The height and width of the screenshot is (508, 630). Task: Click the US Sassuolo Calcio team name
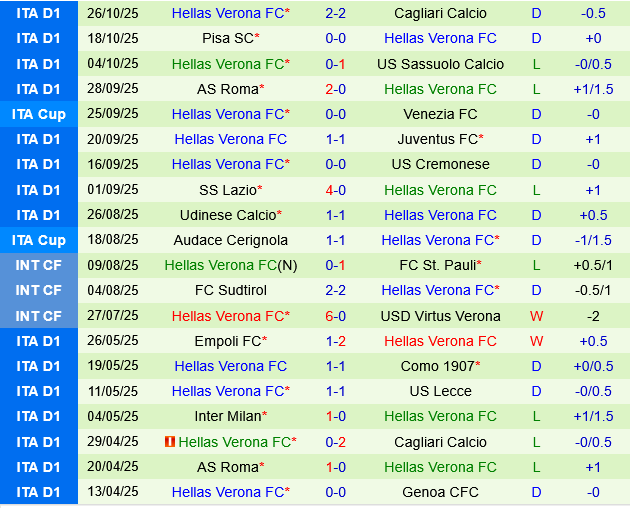click(x=440, y=63)
